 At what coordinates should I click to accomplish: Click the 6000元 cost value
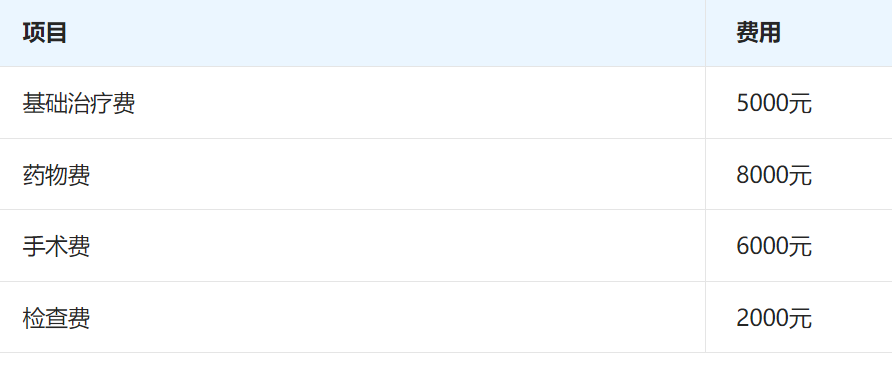click(x=774, y=246)
